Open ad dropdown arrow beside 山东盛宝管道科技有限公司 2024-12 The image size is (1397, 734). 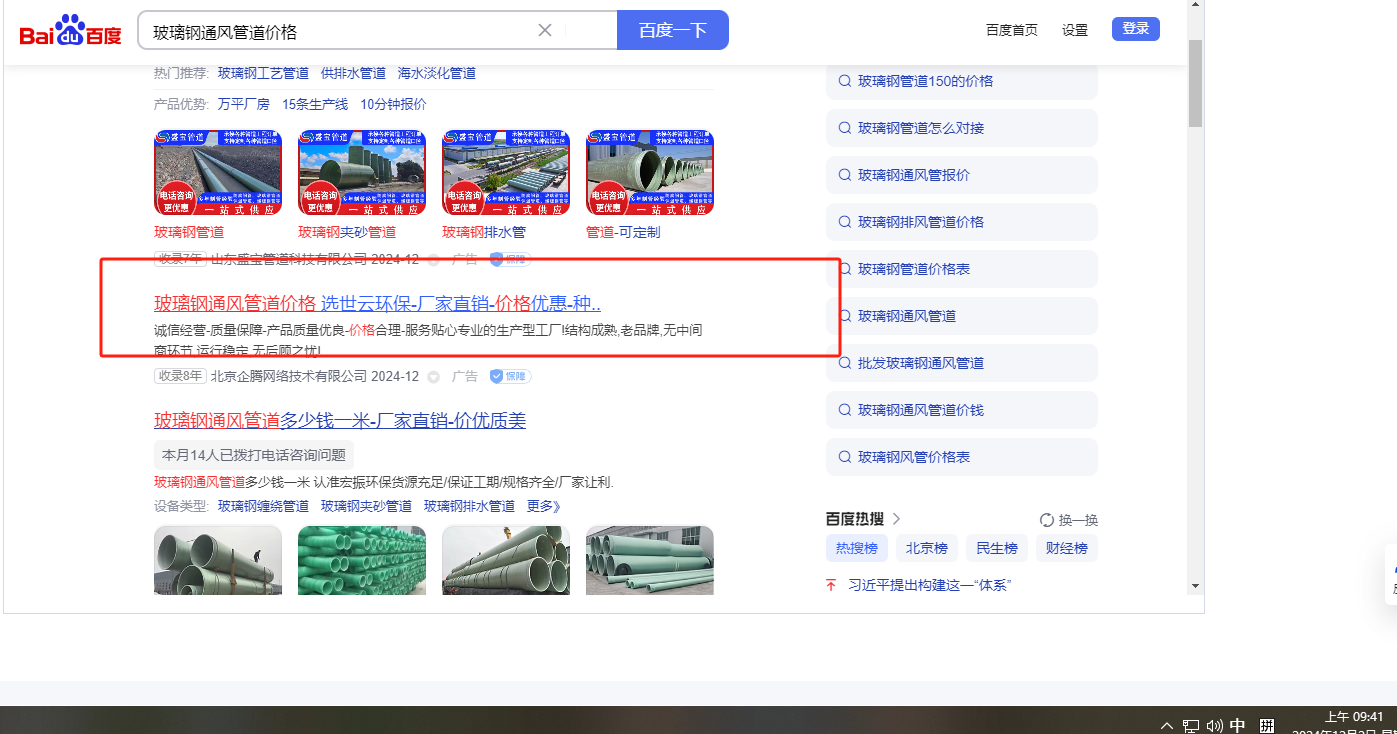click(433, 260)
